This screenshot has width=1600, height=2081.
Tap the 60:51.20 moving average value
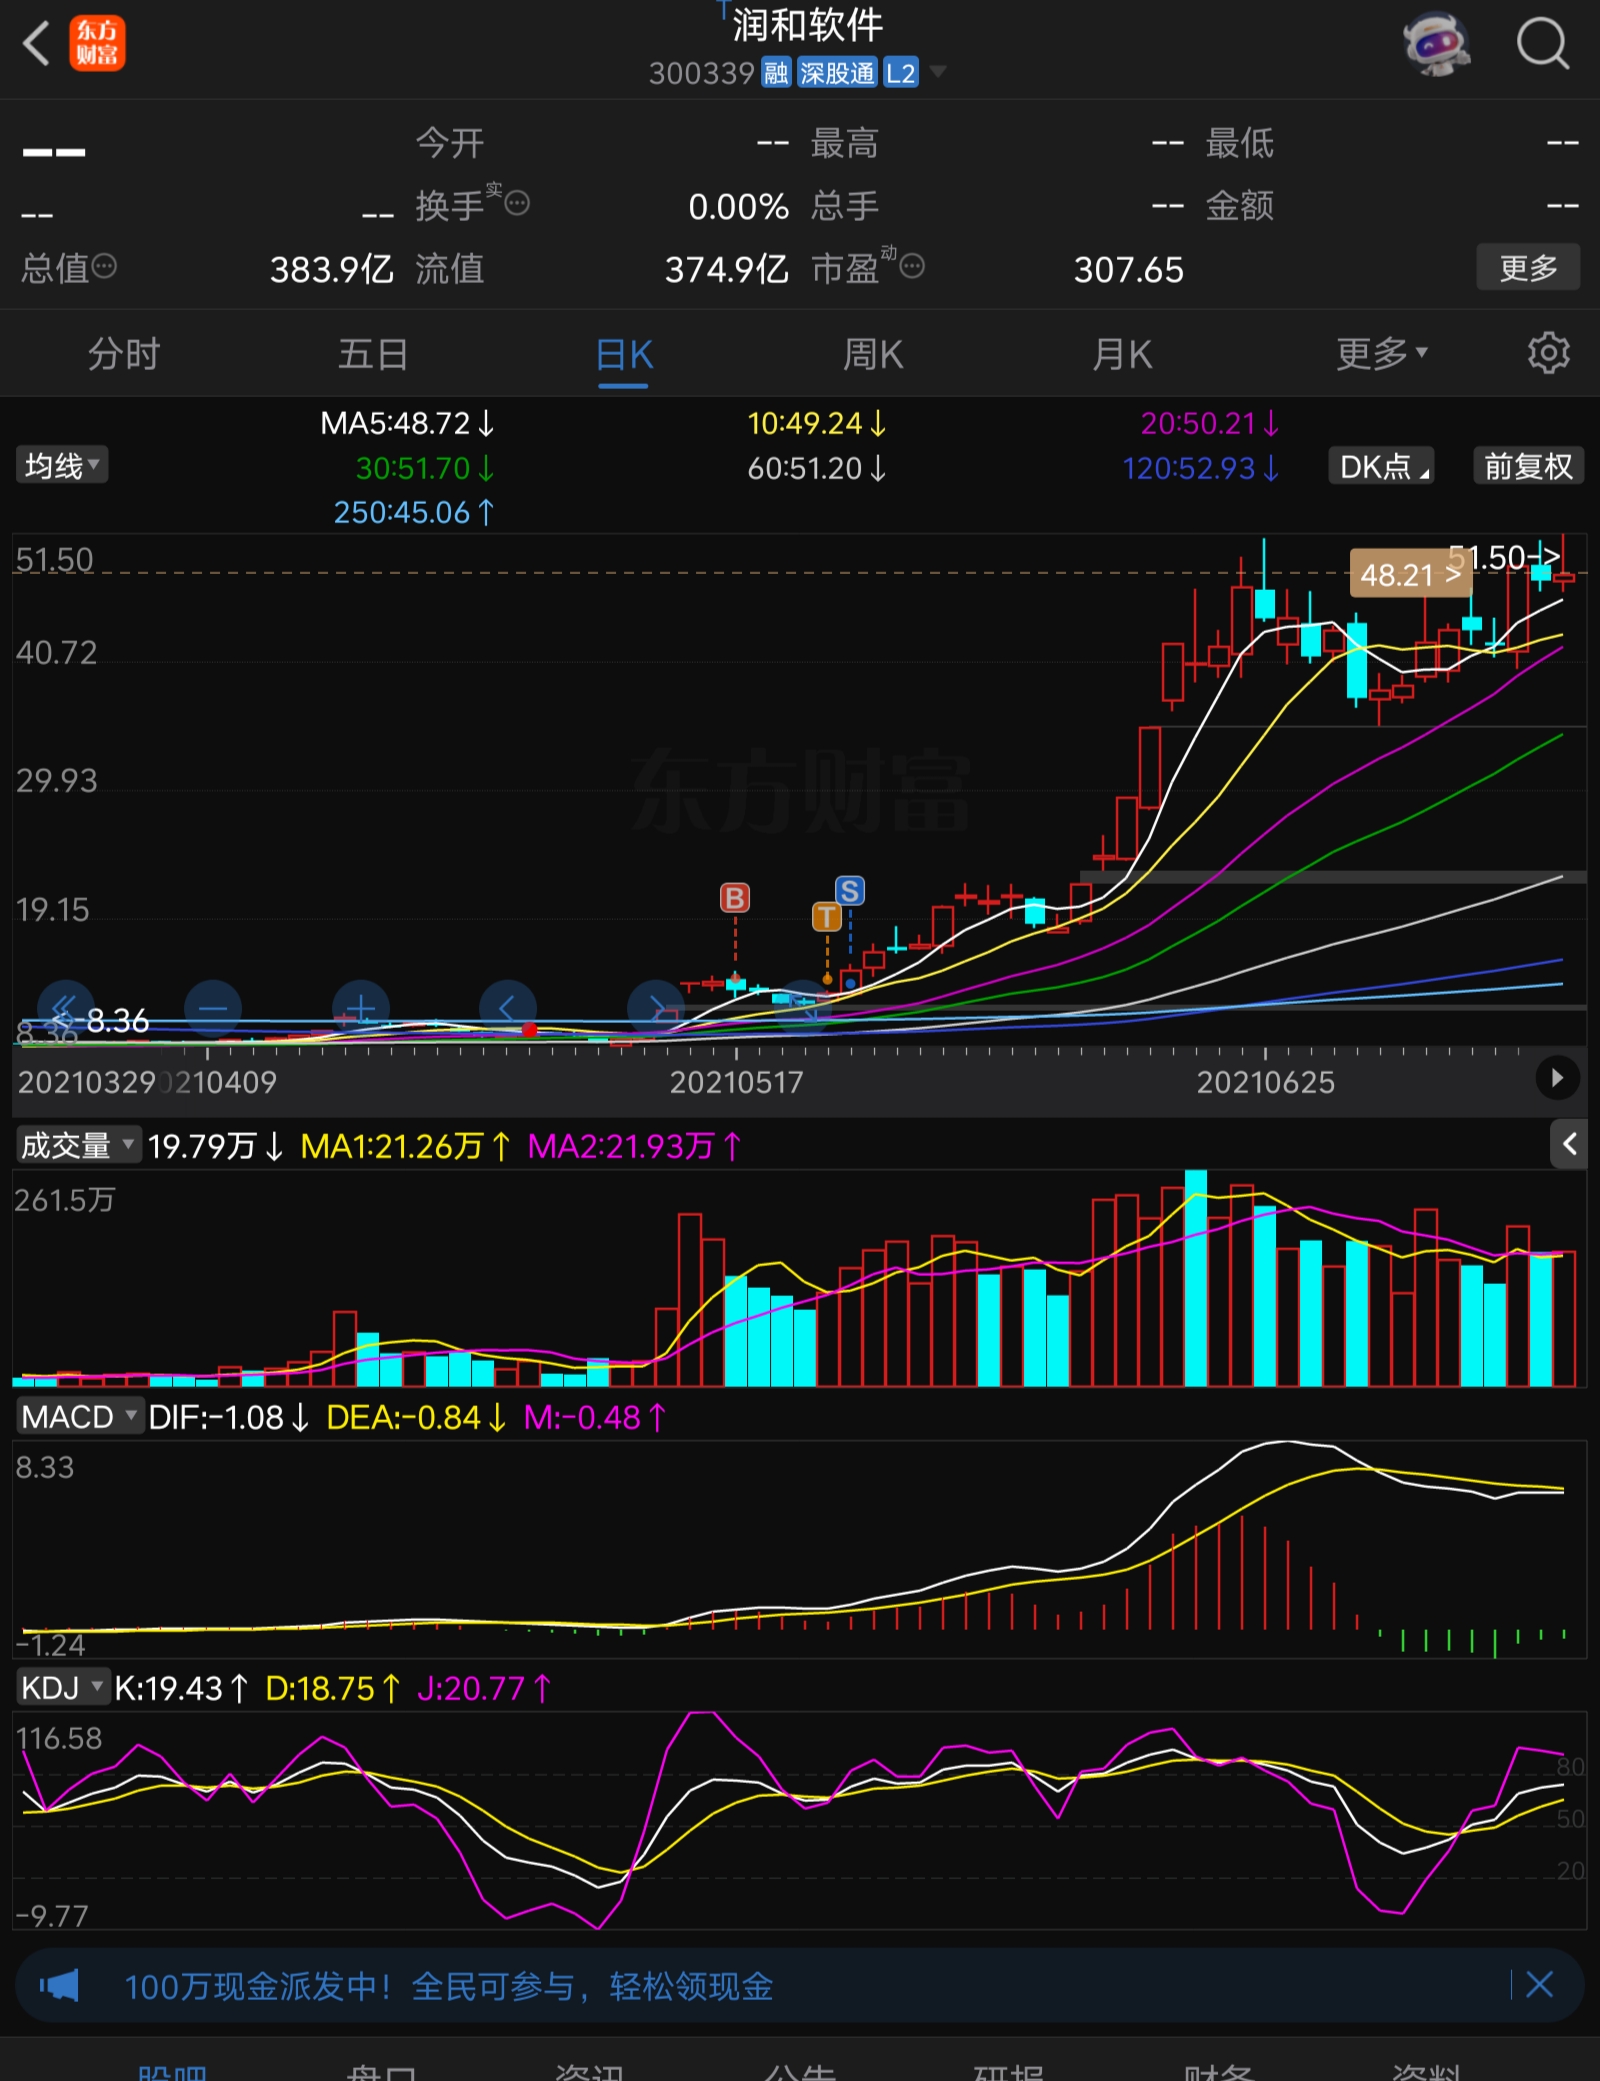[817, 467]
